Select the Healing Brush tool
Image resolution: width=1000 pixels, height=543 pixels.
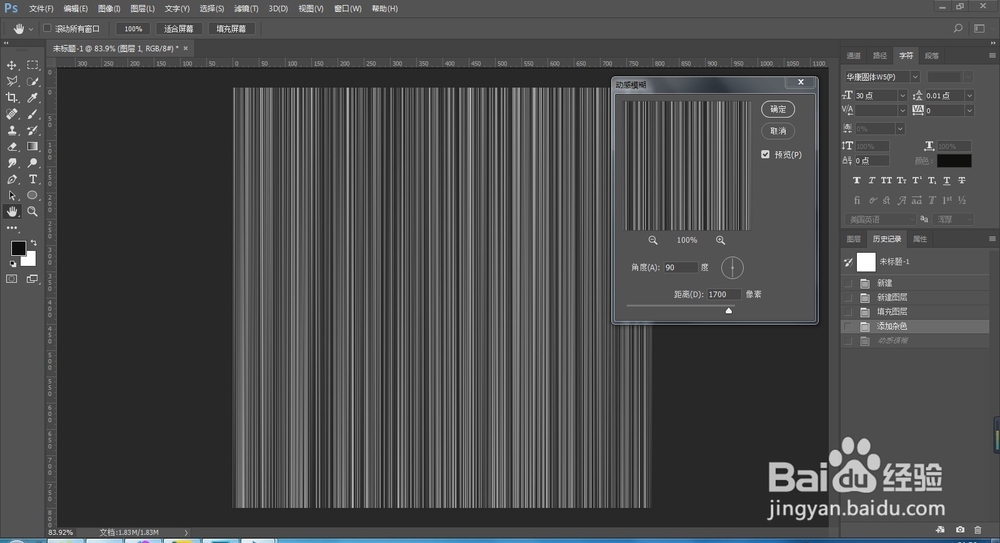click(x=11, y=114)
